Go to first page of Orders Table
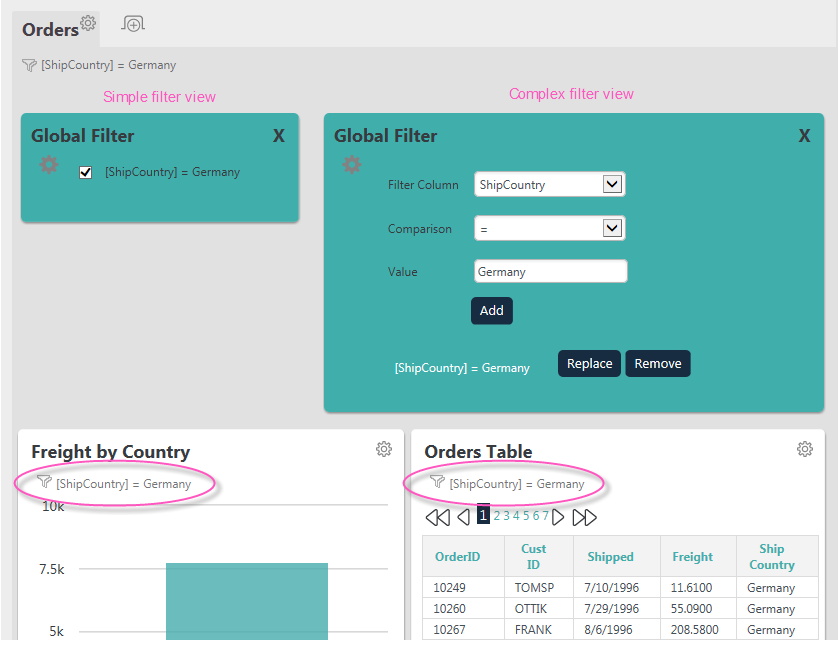 point(438,517)
